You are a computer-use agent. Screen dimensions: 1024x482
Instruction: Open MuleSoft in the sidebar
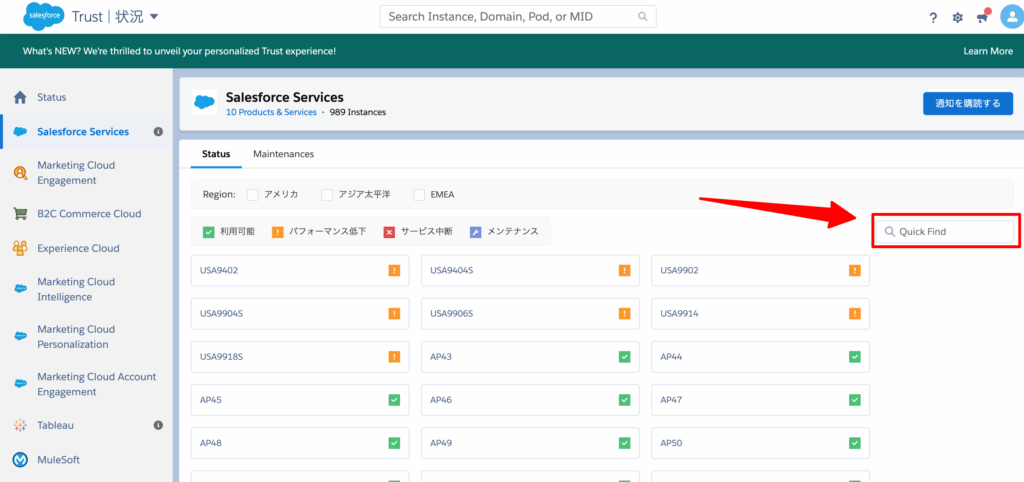58,460
